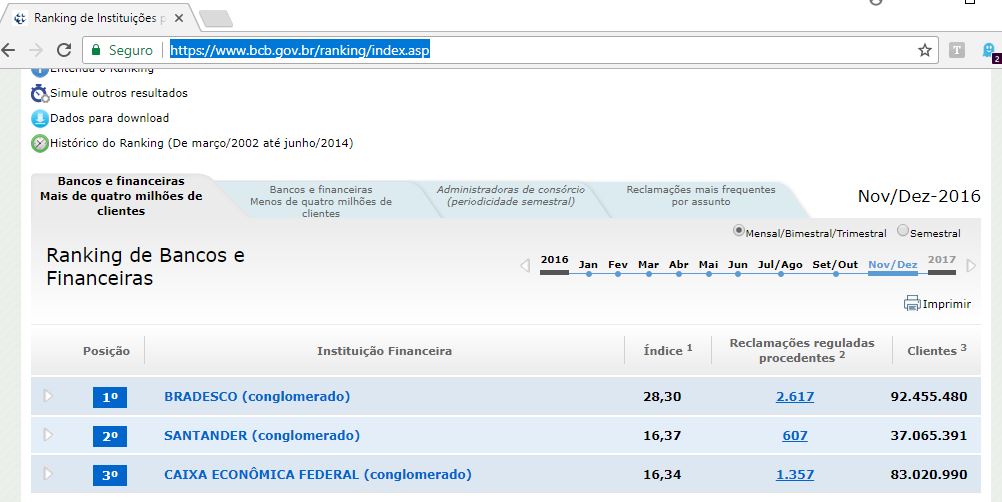Select Mai on the timeline
Image resolution: width=1002 pixels, height=502 pixels.
[708, 264]
